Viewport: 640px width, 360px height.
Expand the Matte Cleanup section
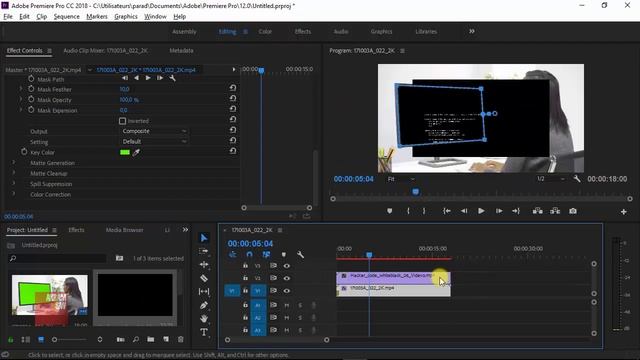pos(13,173)
